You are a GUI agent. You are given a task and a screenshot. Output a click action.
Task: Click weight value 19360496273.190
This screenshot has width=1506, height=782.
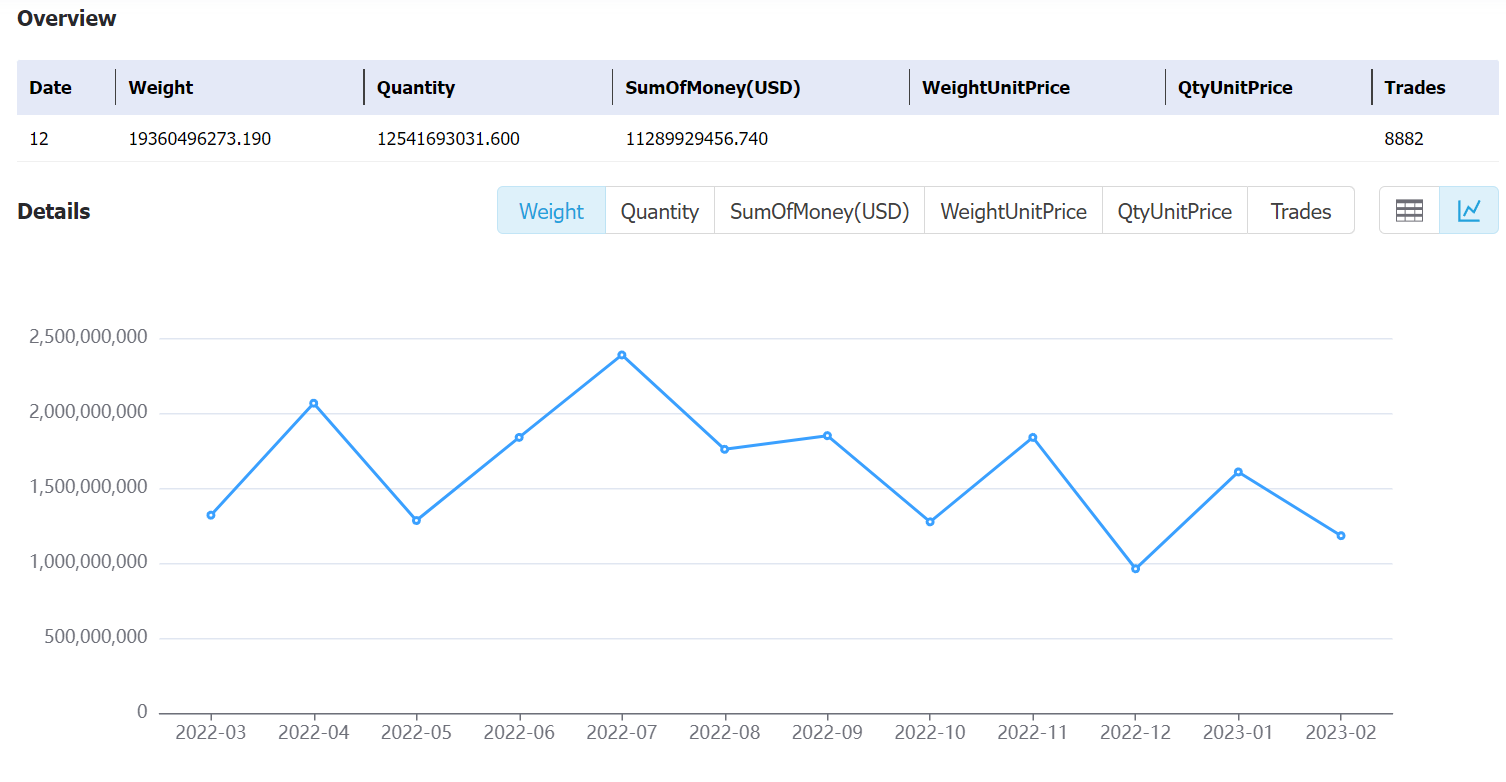pos(200,139)
